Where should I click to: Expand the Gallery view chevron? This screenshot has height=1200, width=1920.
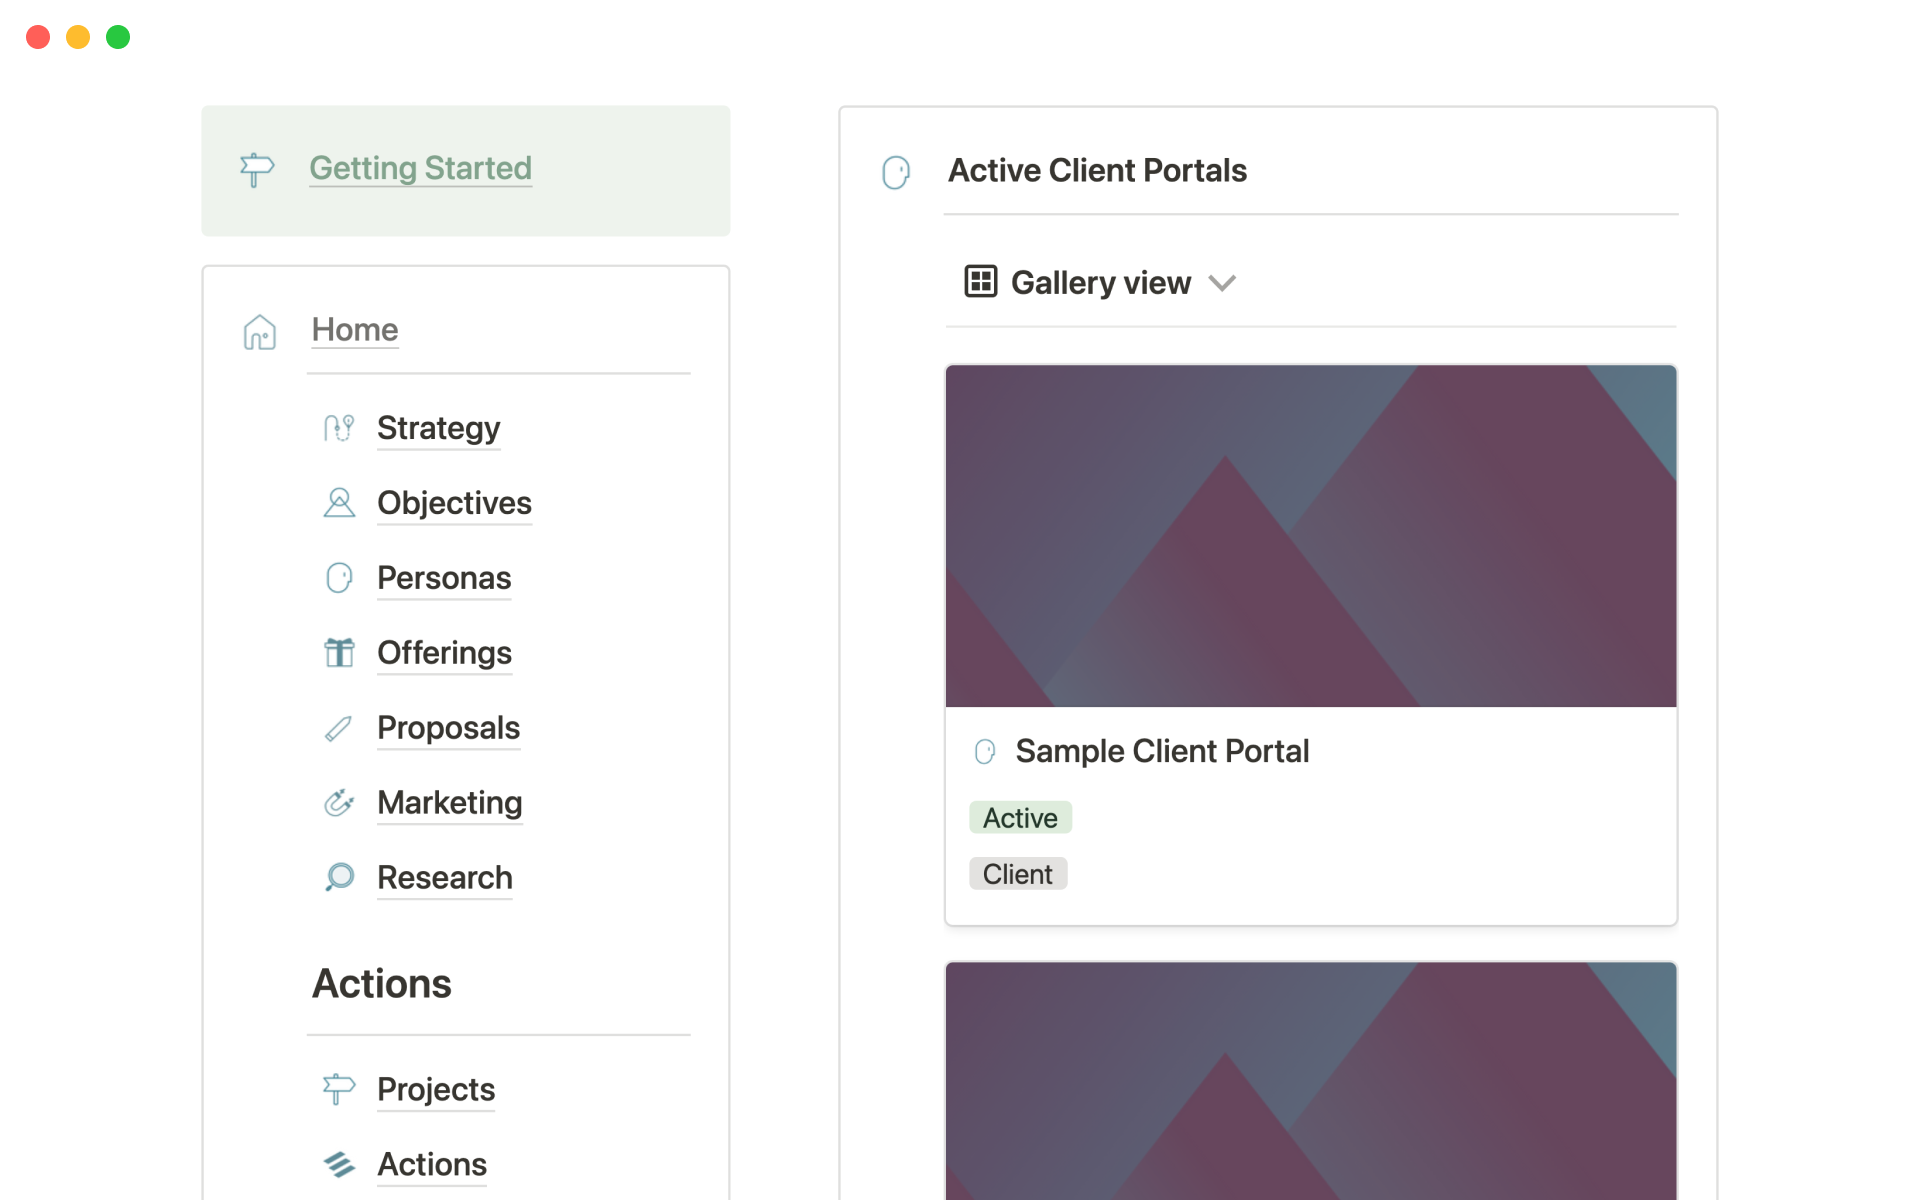pyautogui.click(x=1222, y=283)
